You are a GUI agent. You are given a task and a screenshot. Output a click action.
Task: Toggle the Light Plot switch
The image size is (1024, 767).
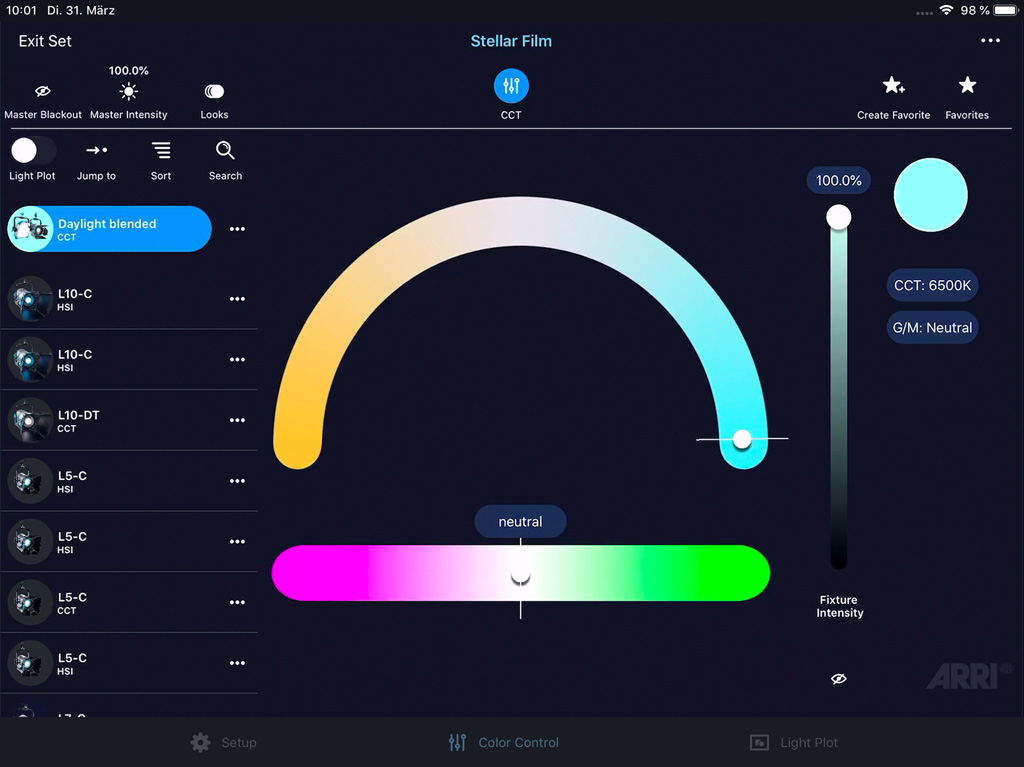click(33, 151)
